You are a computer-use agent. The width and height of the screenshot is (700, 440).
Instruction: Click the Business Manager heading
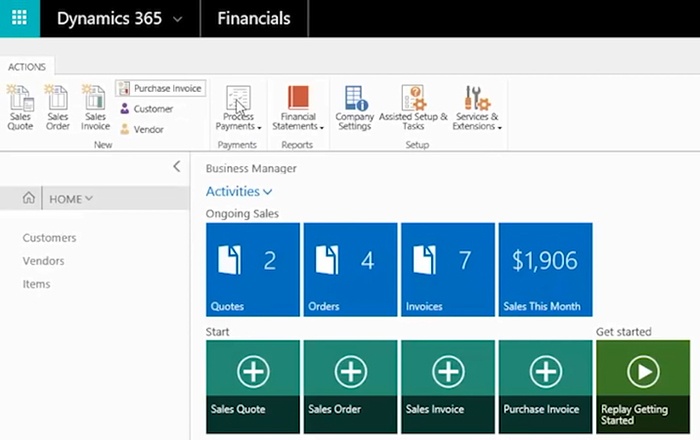pos(251,169)
